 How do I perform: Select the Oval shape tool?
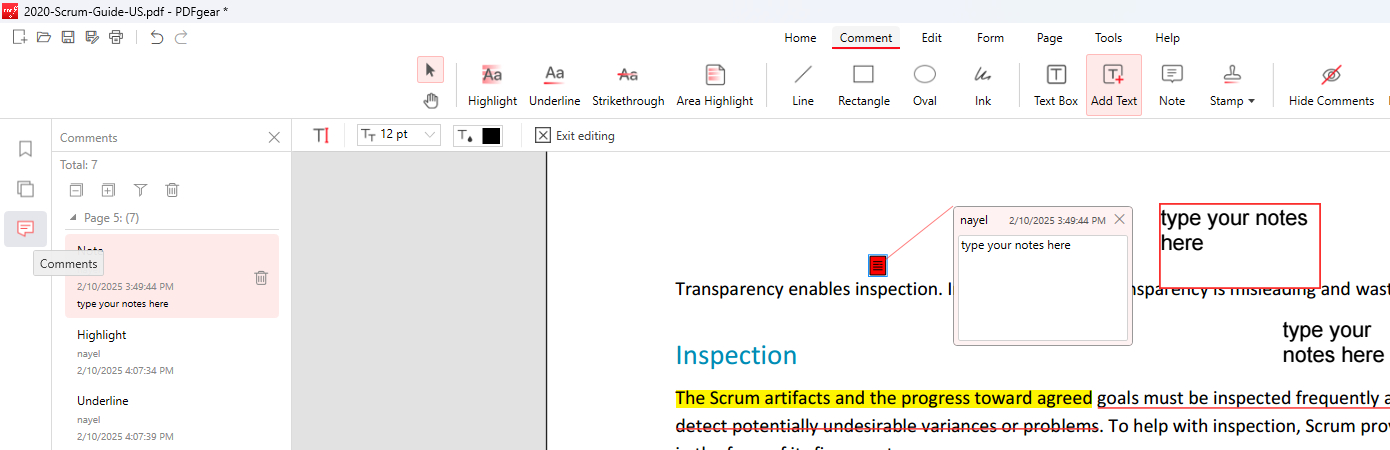tap(925, 85)
